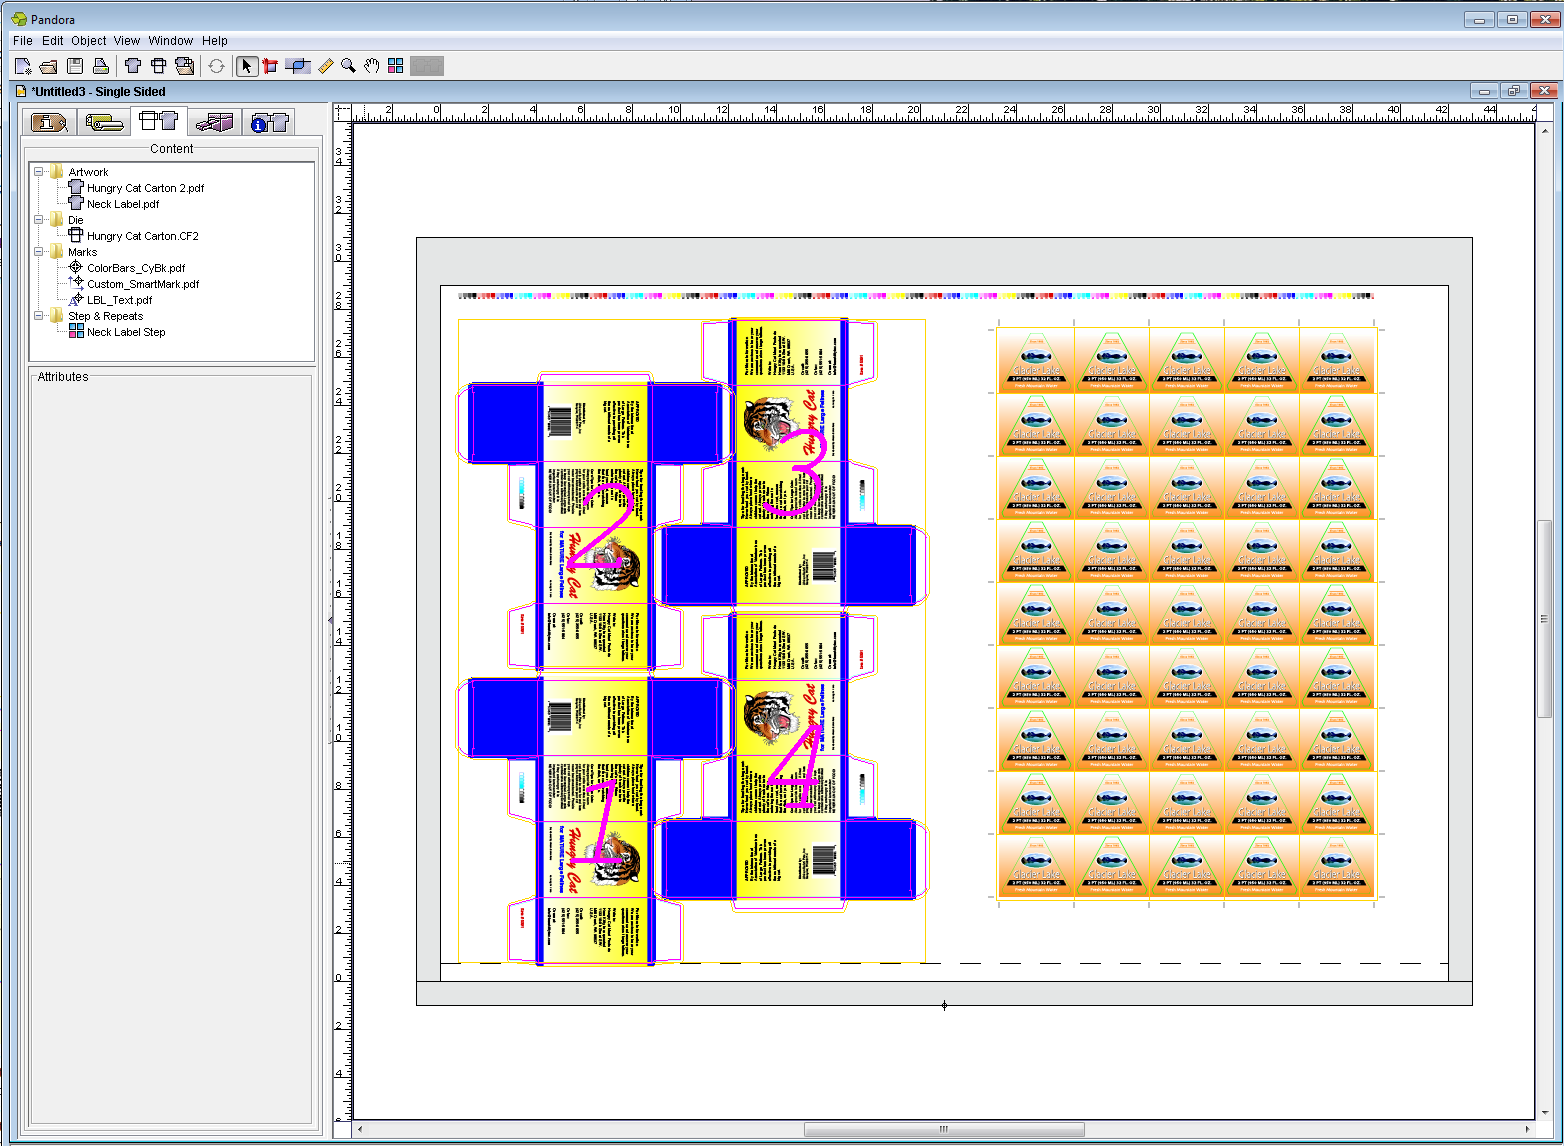
Task: Click the color bar strip atop the sheet
Action: (x=916, y=296)
